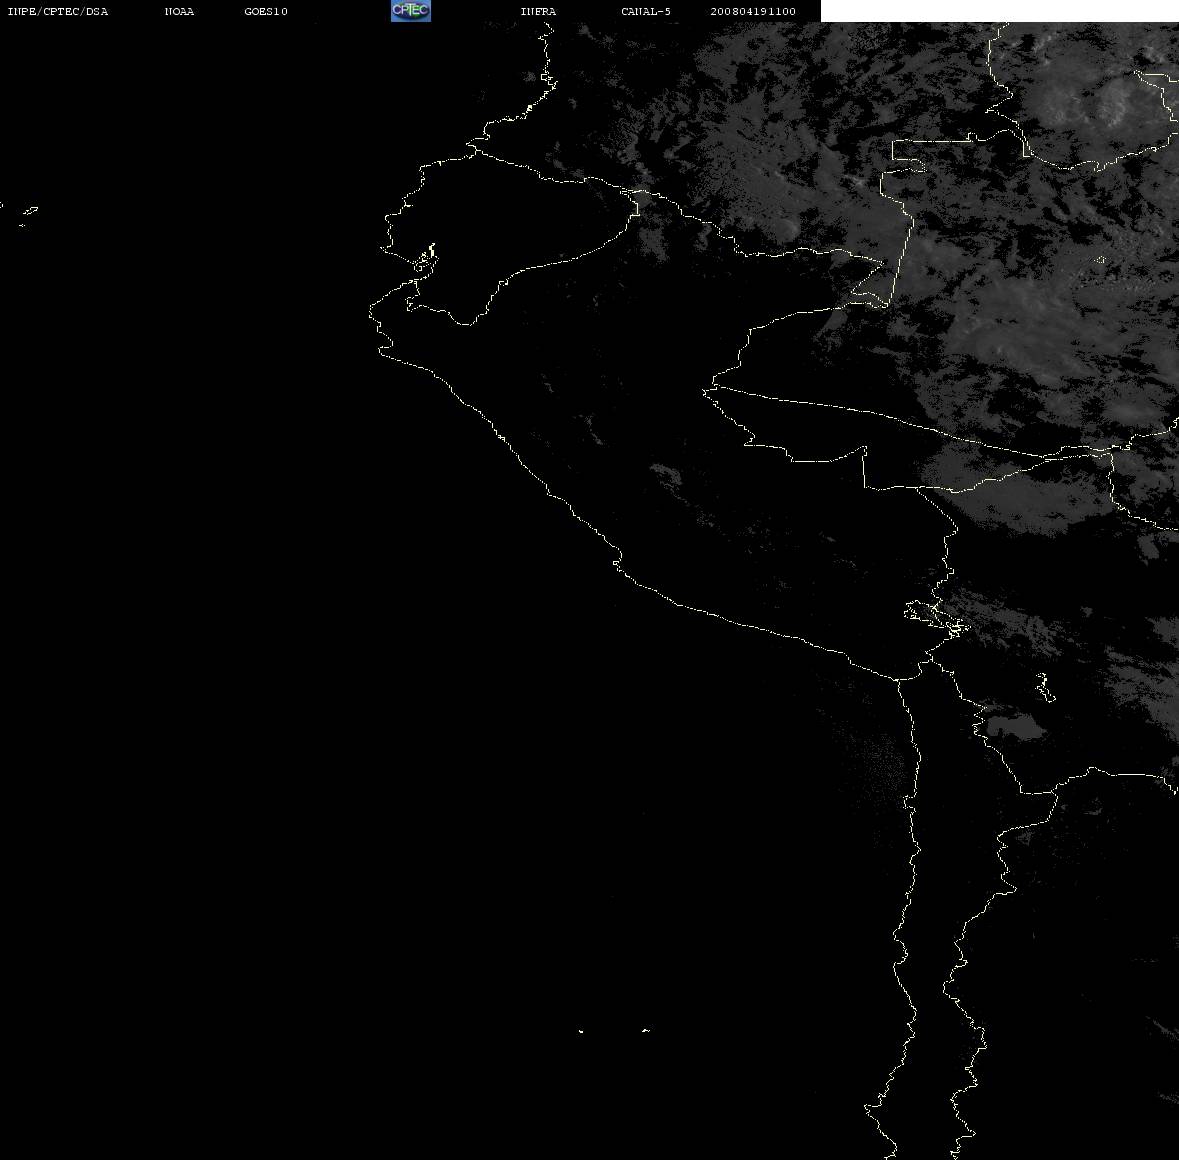Screen dimensions: 1179x1160
Task: Click the Lake Poopó outline in Bolivia
Action: coord(1045,688)
